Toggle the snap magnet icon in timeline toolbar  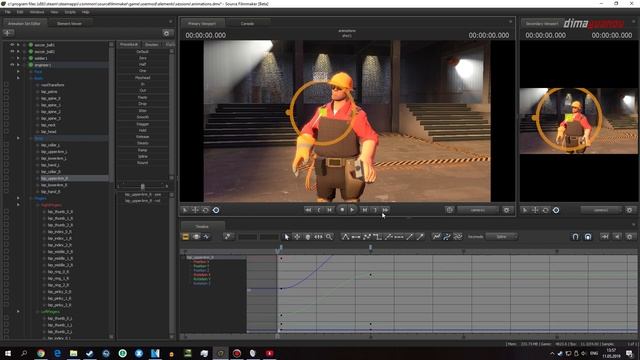[576, 237]
